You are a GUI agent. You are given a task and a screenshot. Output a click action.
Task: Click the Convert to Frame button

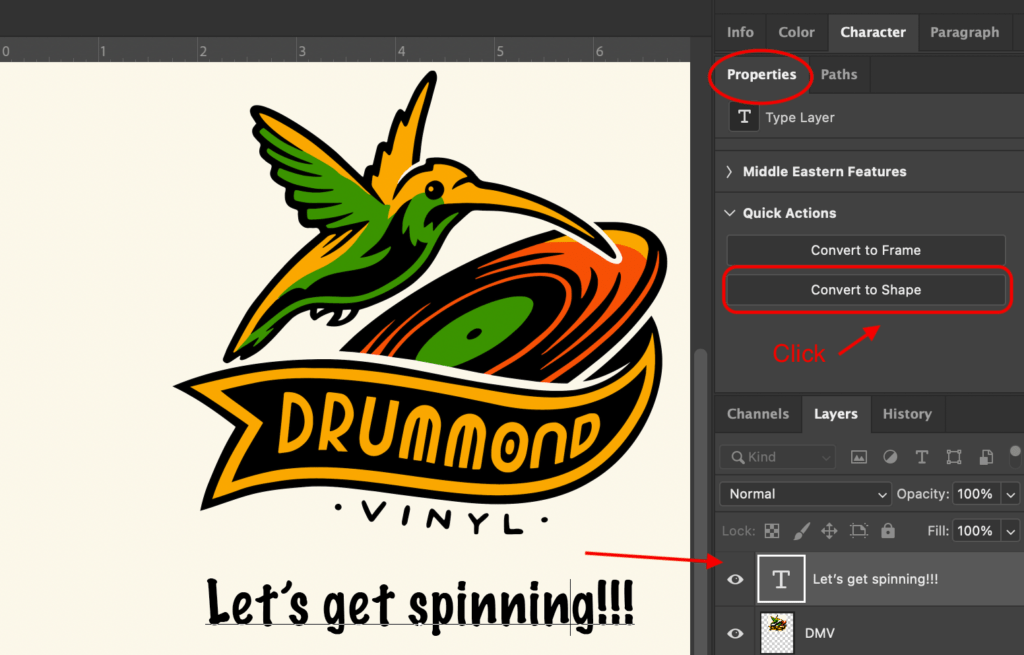[x=865, y=250]
